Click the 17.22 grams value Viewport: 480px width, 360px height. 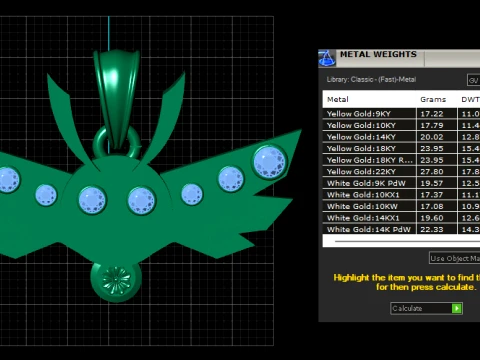(x=432, y=114)
